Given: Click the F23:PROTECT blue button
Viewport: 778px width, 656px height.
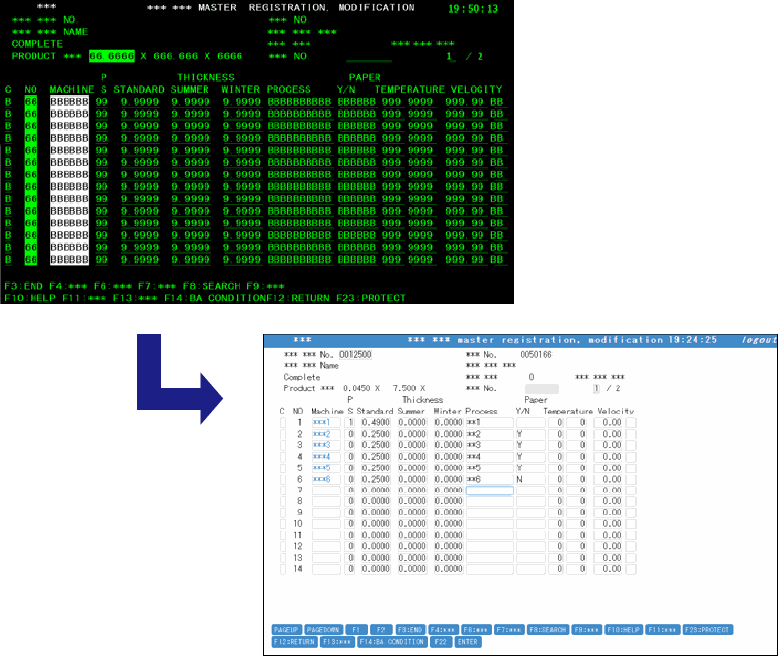Looking at the screenshot, I should [x=708, y=630].
